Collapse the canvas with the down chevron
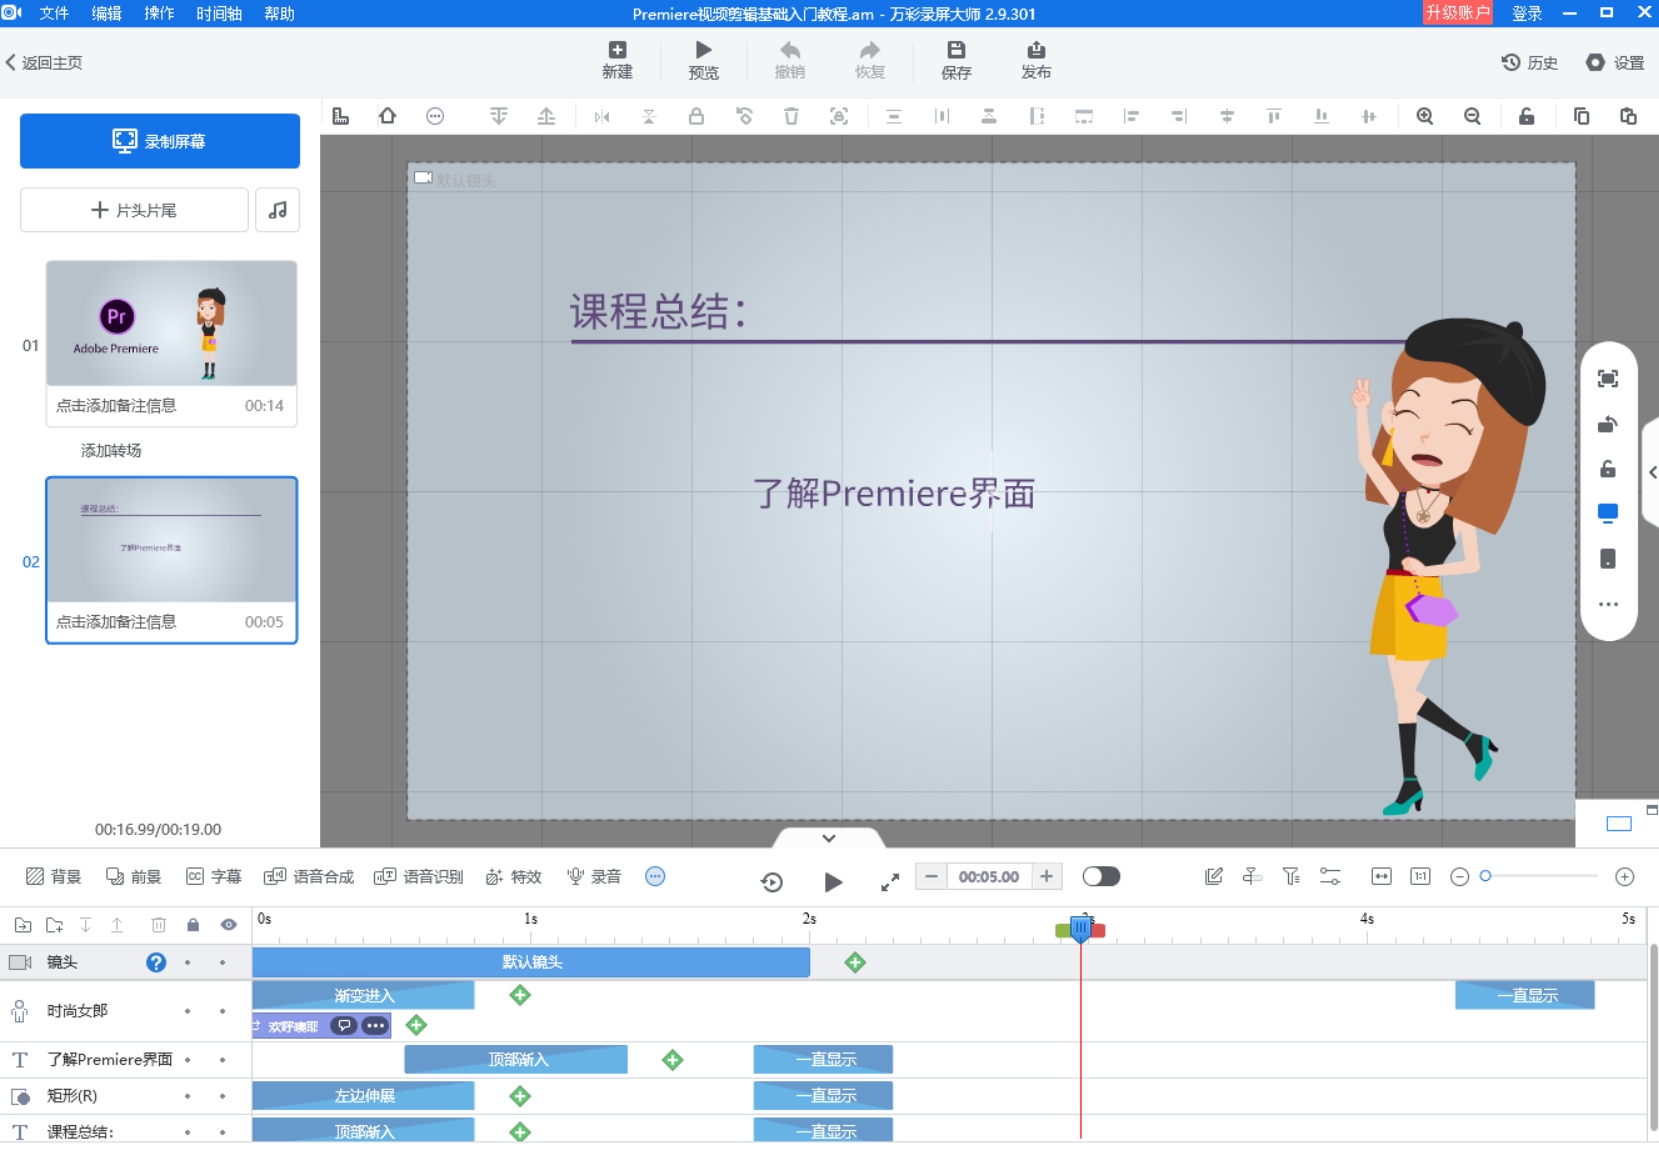Viewport: 1659px width, 1154px height. [x=829, y=838]
